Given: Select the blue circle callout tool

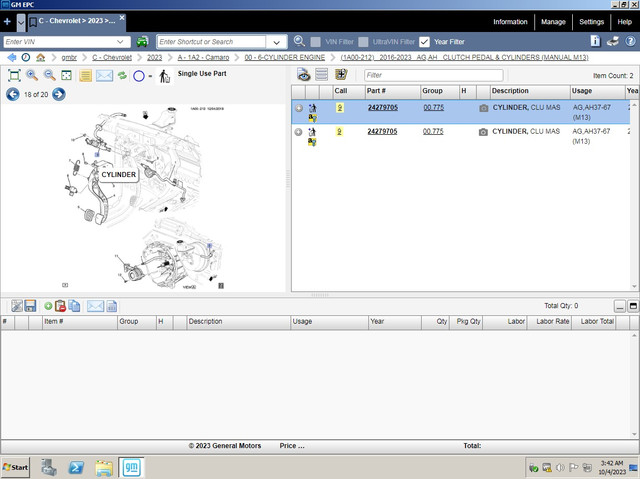Looking at the screenshot, I should click(139, 76).
